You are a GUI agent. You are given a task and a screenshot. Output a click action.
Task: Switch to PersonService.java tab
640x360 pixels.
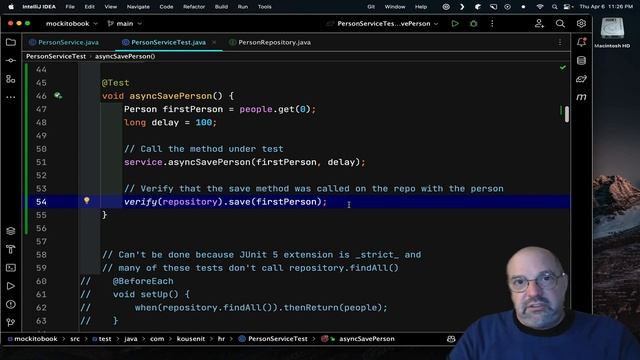click(x=64, y=42)
